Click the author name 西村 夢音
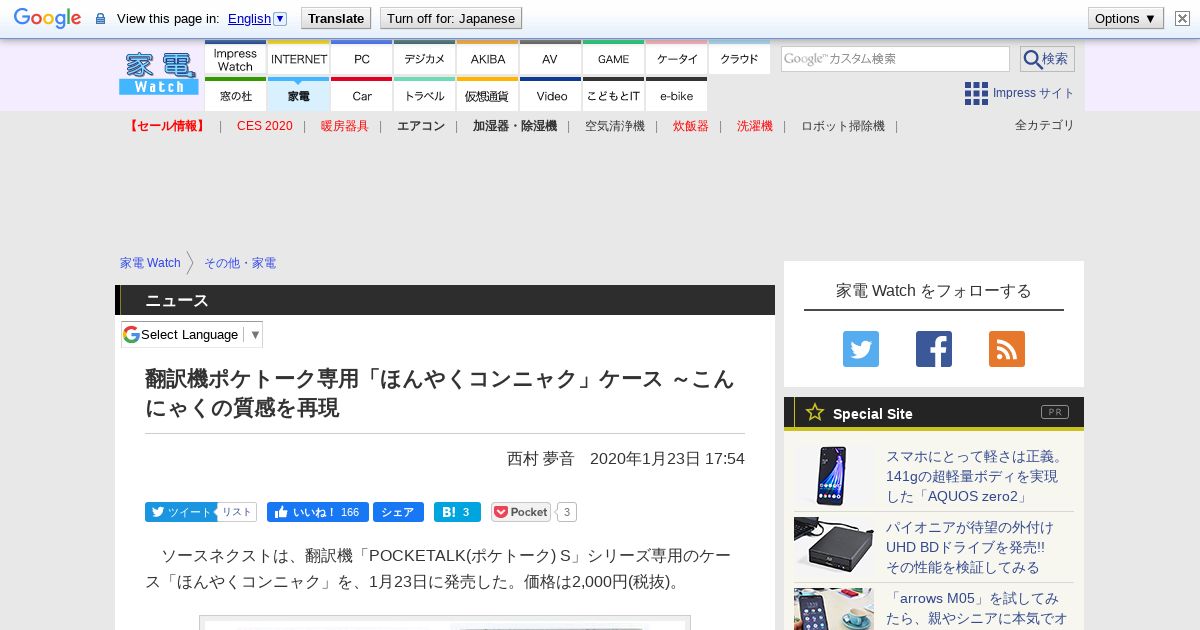 541,458
